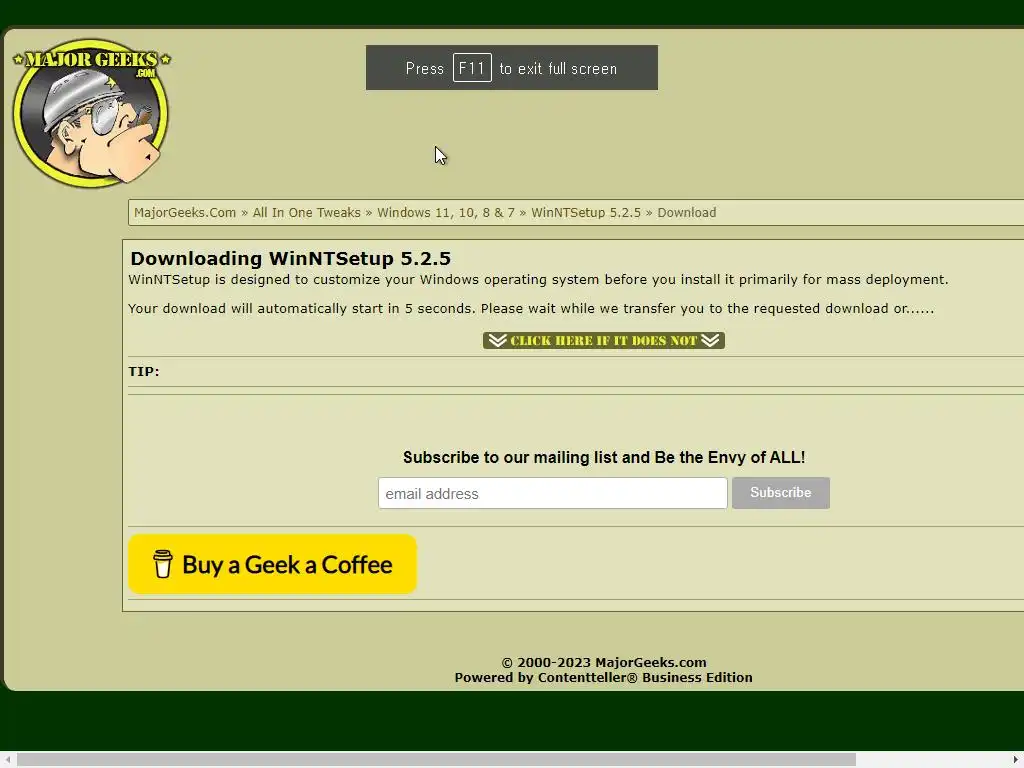The height and width of the screenshot is (768, 1024).
Task: Go to Windows 11, 10, 8 & 7 breadcrumb
Action: coord(446,213)
